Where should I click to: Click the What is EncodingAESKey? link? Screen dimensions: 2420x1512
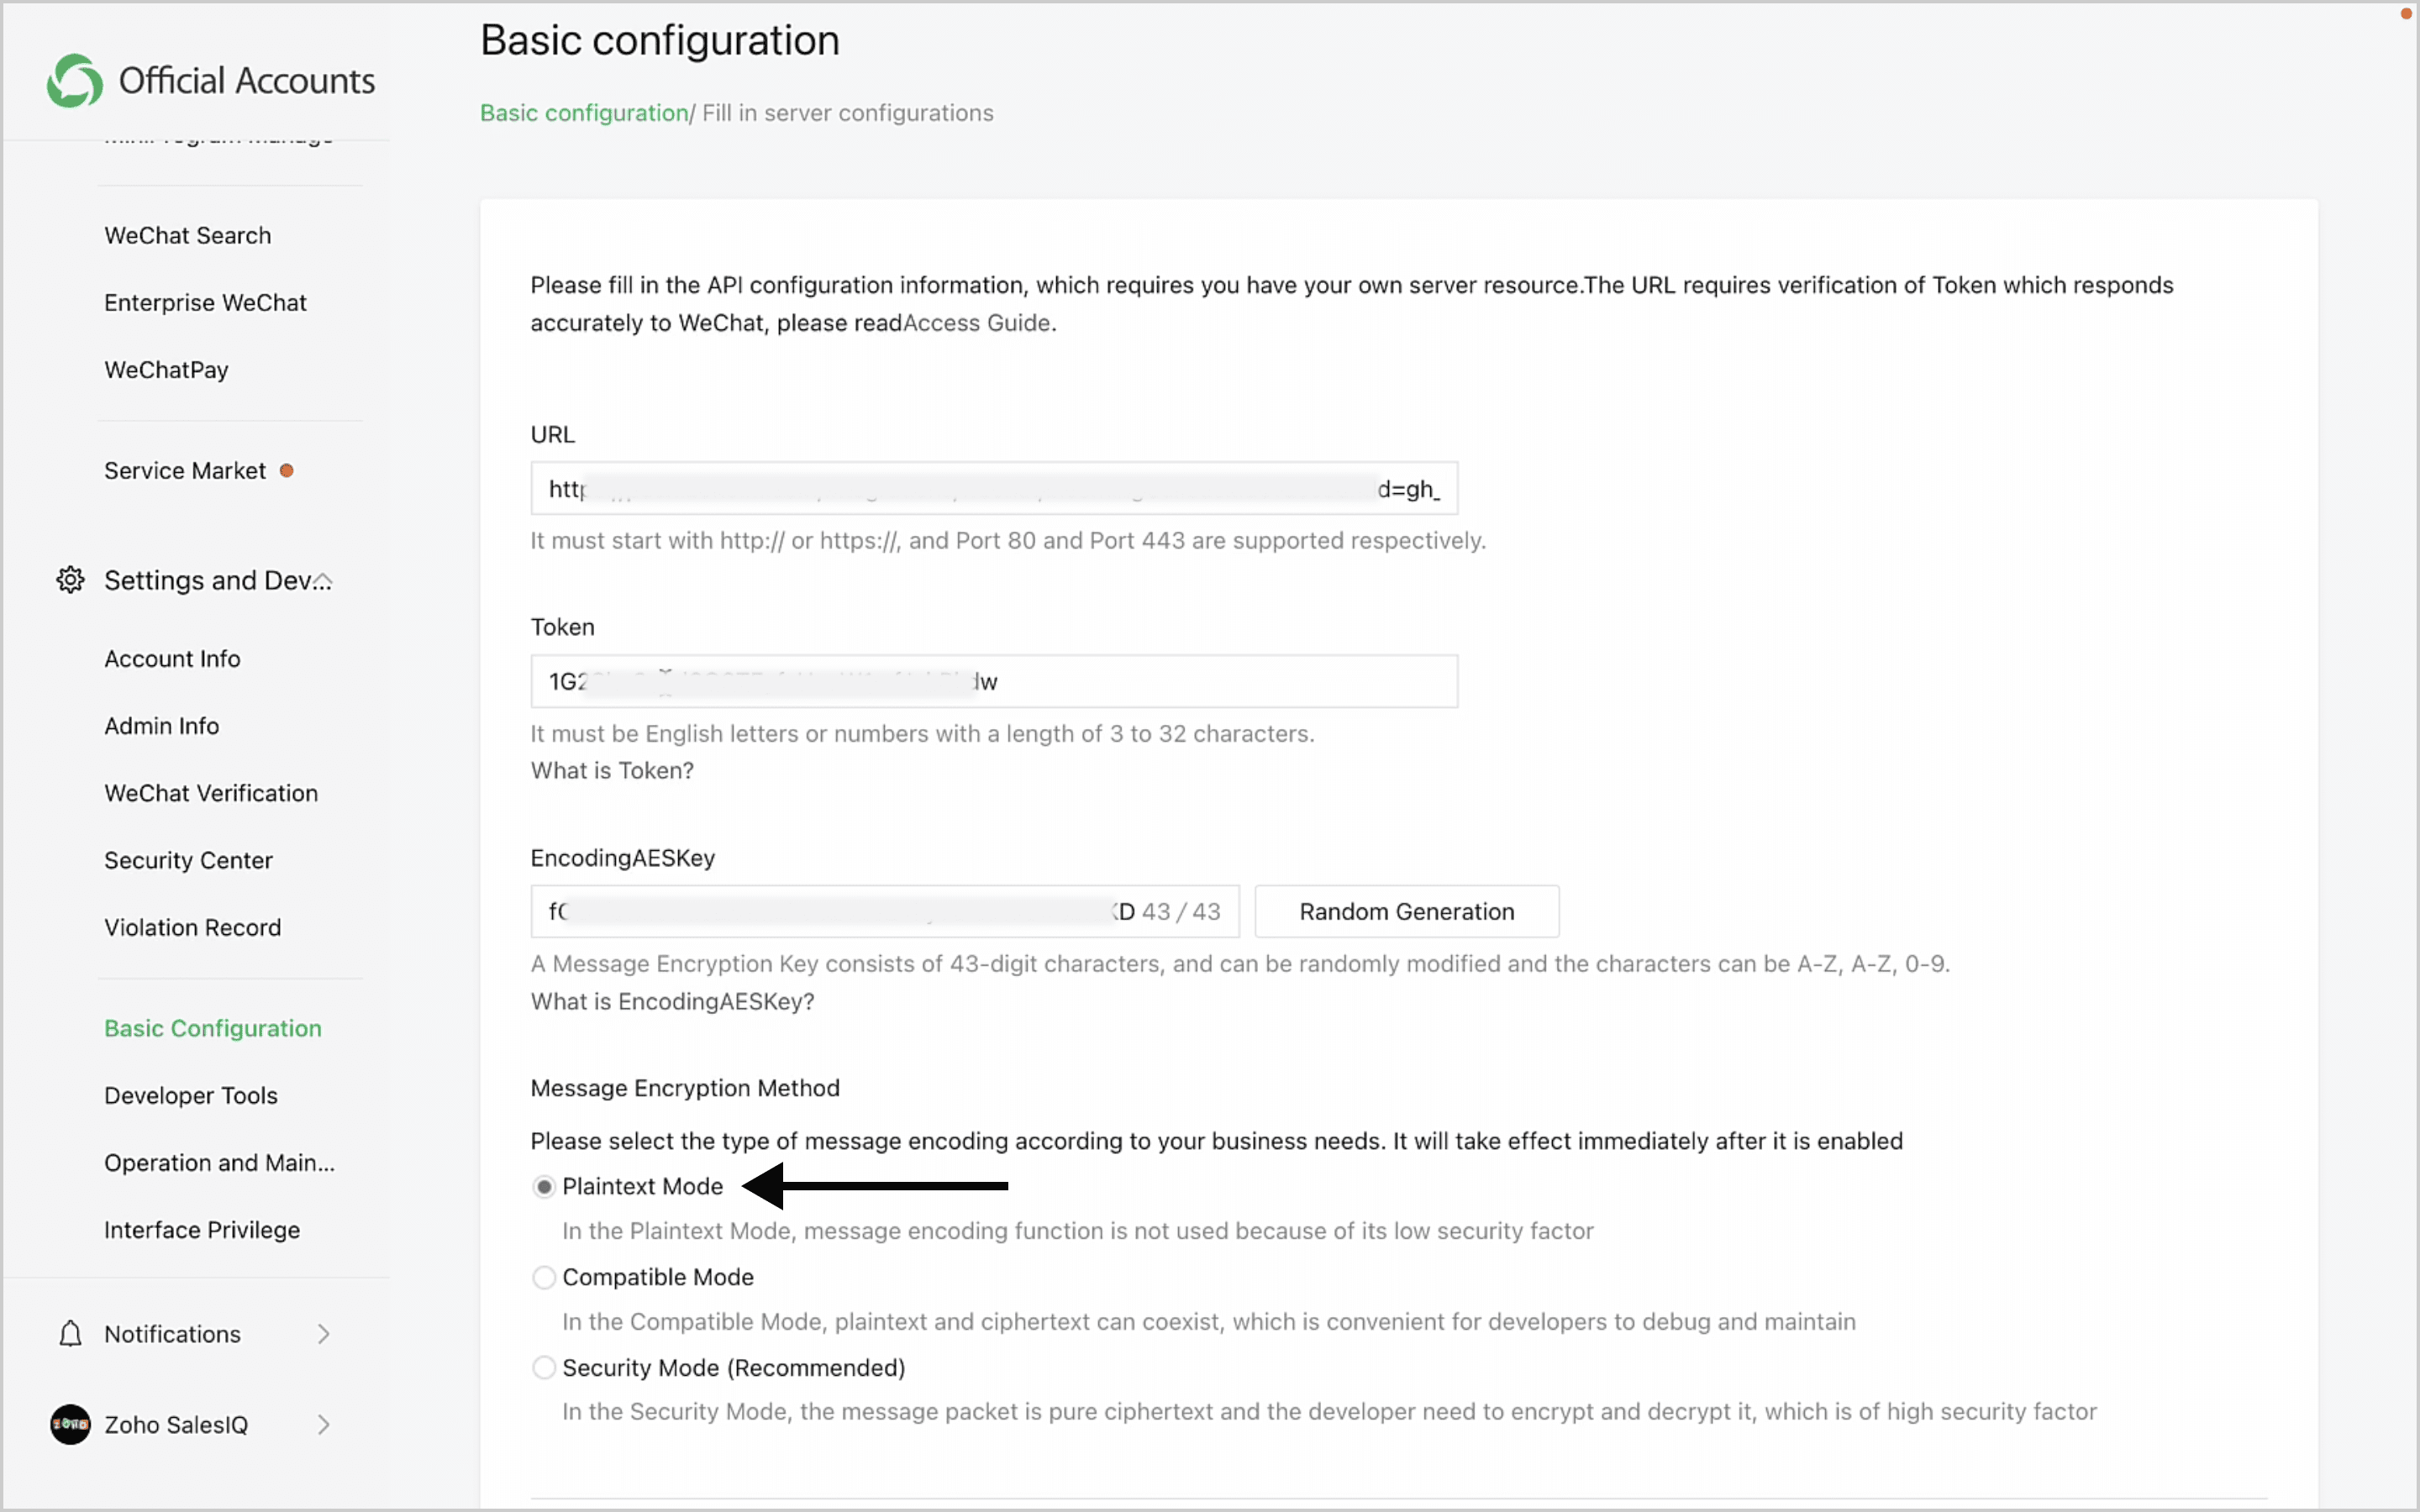click(672, 1001)
